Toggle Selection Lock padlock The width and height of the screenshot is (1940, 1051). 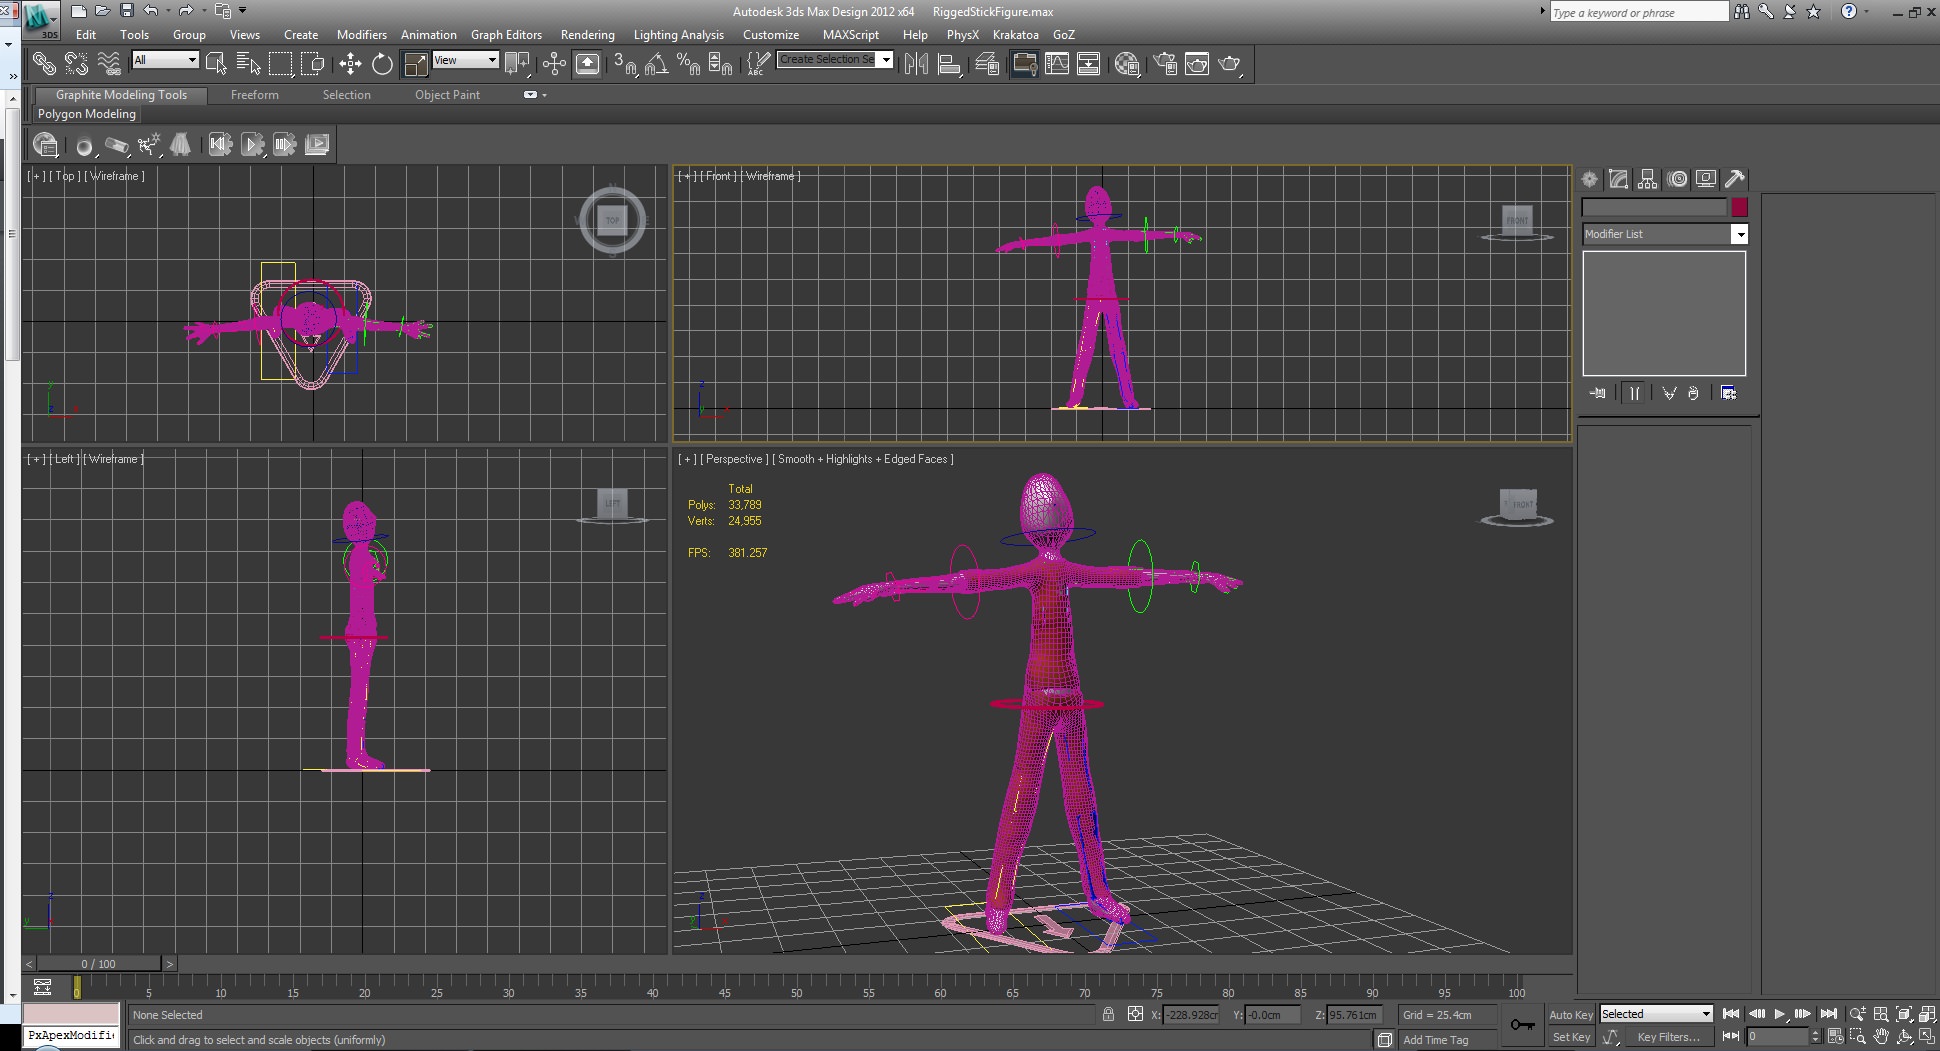pyautogui.click(x=1108, y=1014)
